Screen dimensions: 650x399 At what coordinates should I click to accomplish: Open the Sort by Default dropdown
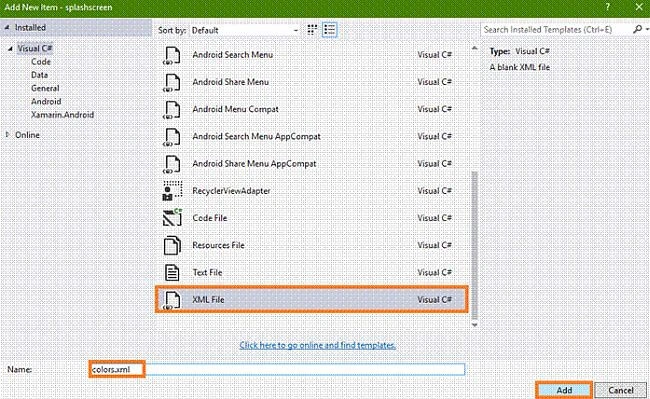245,30
